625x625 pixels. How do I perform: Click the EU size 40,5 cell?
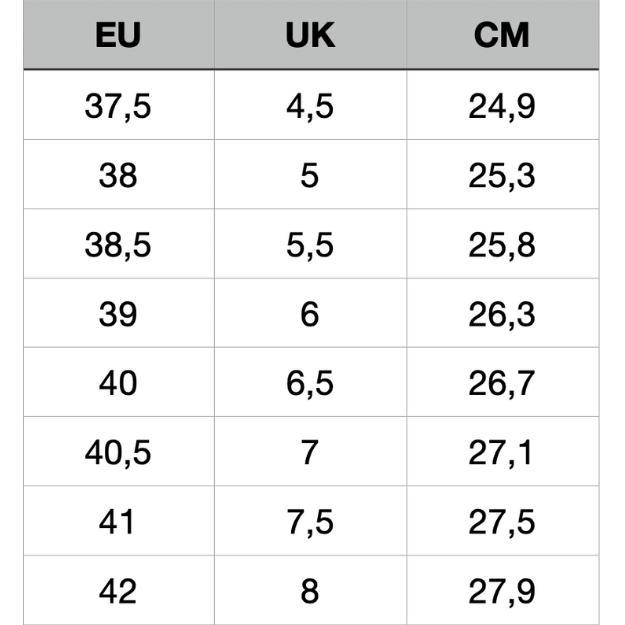tap(118, 452)
